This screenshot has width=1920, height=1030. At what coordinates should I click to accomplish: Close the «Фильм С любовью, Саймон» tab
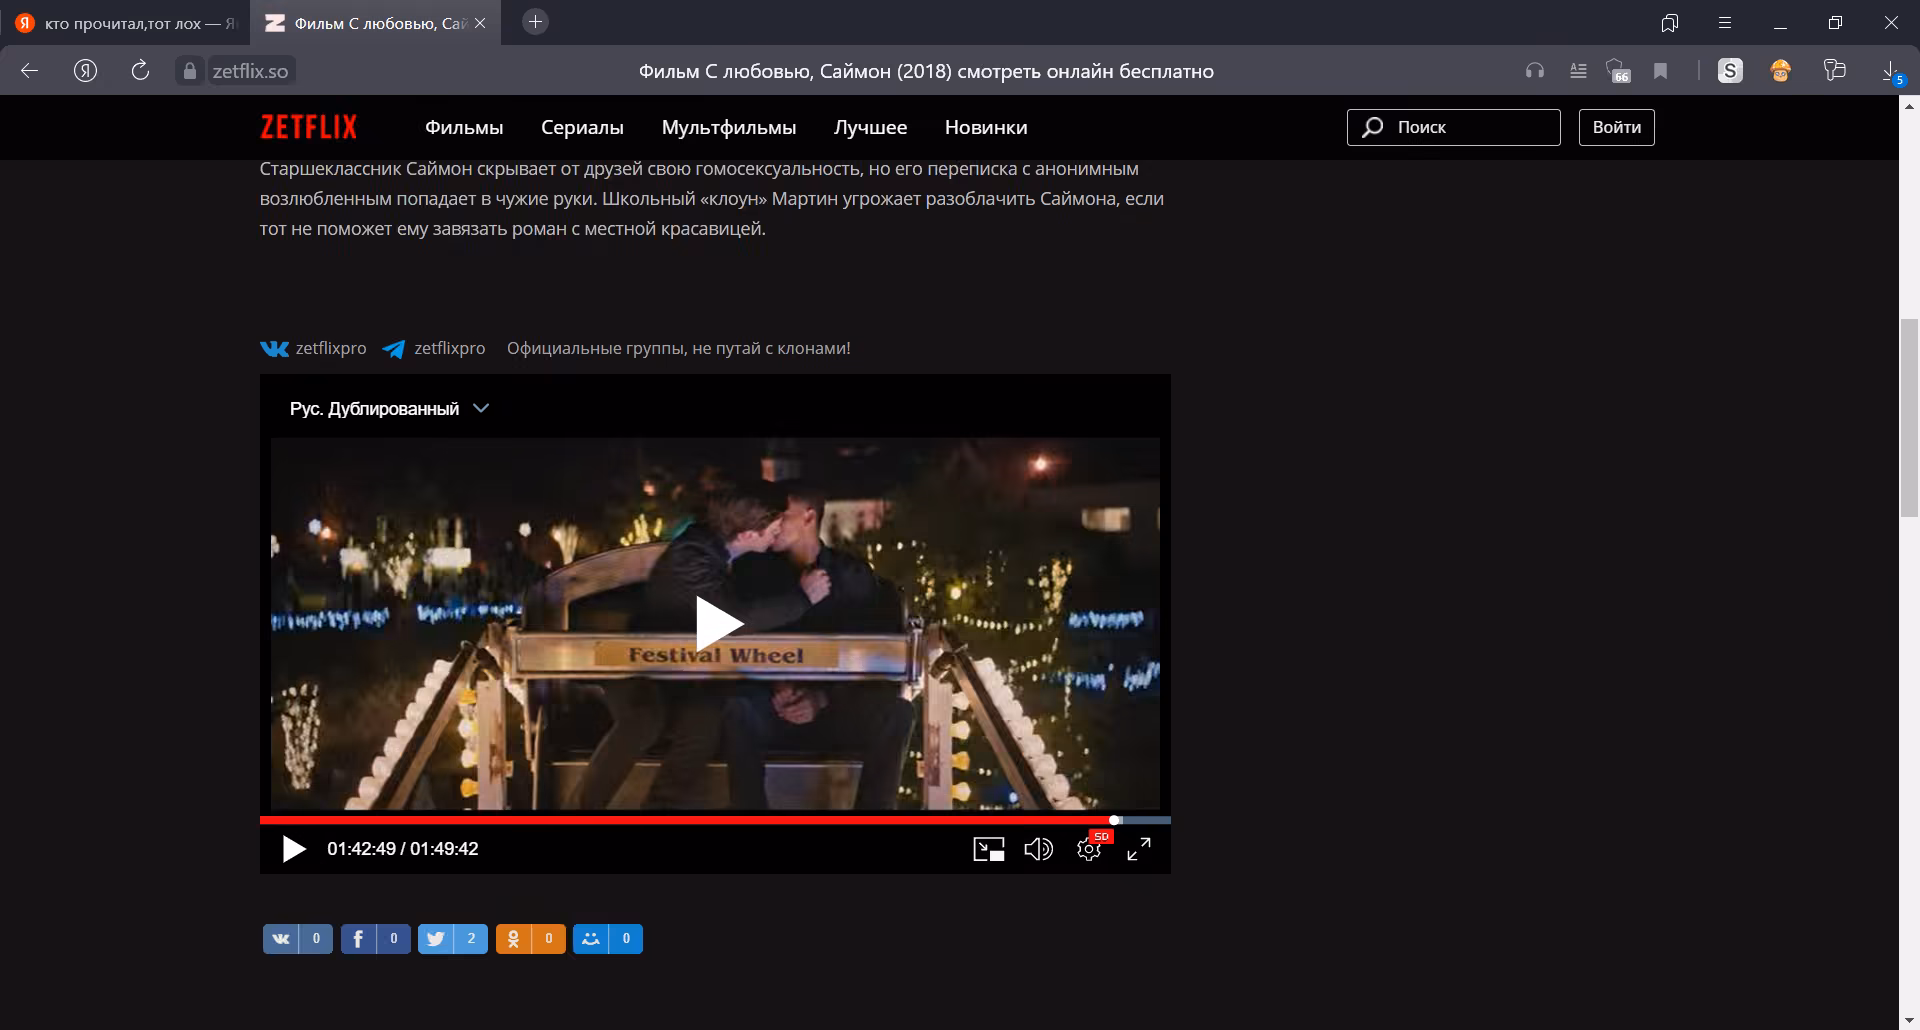click(x=480, y=23)
